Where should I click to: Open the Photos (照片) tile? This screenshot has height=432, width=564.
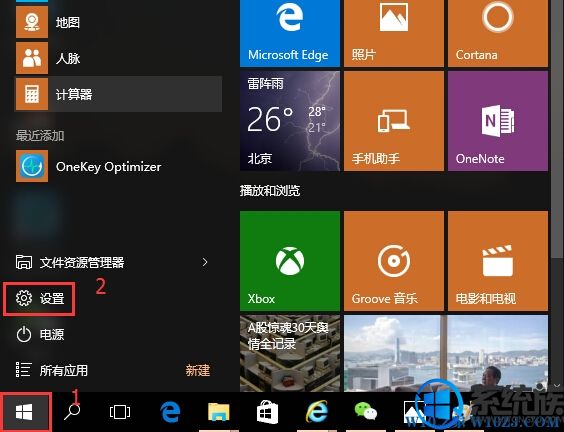point(394,33)
